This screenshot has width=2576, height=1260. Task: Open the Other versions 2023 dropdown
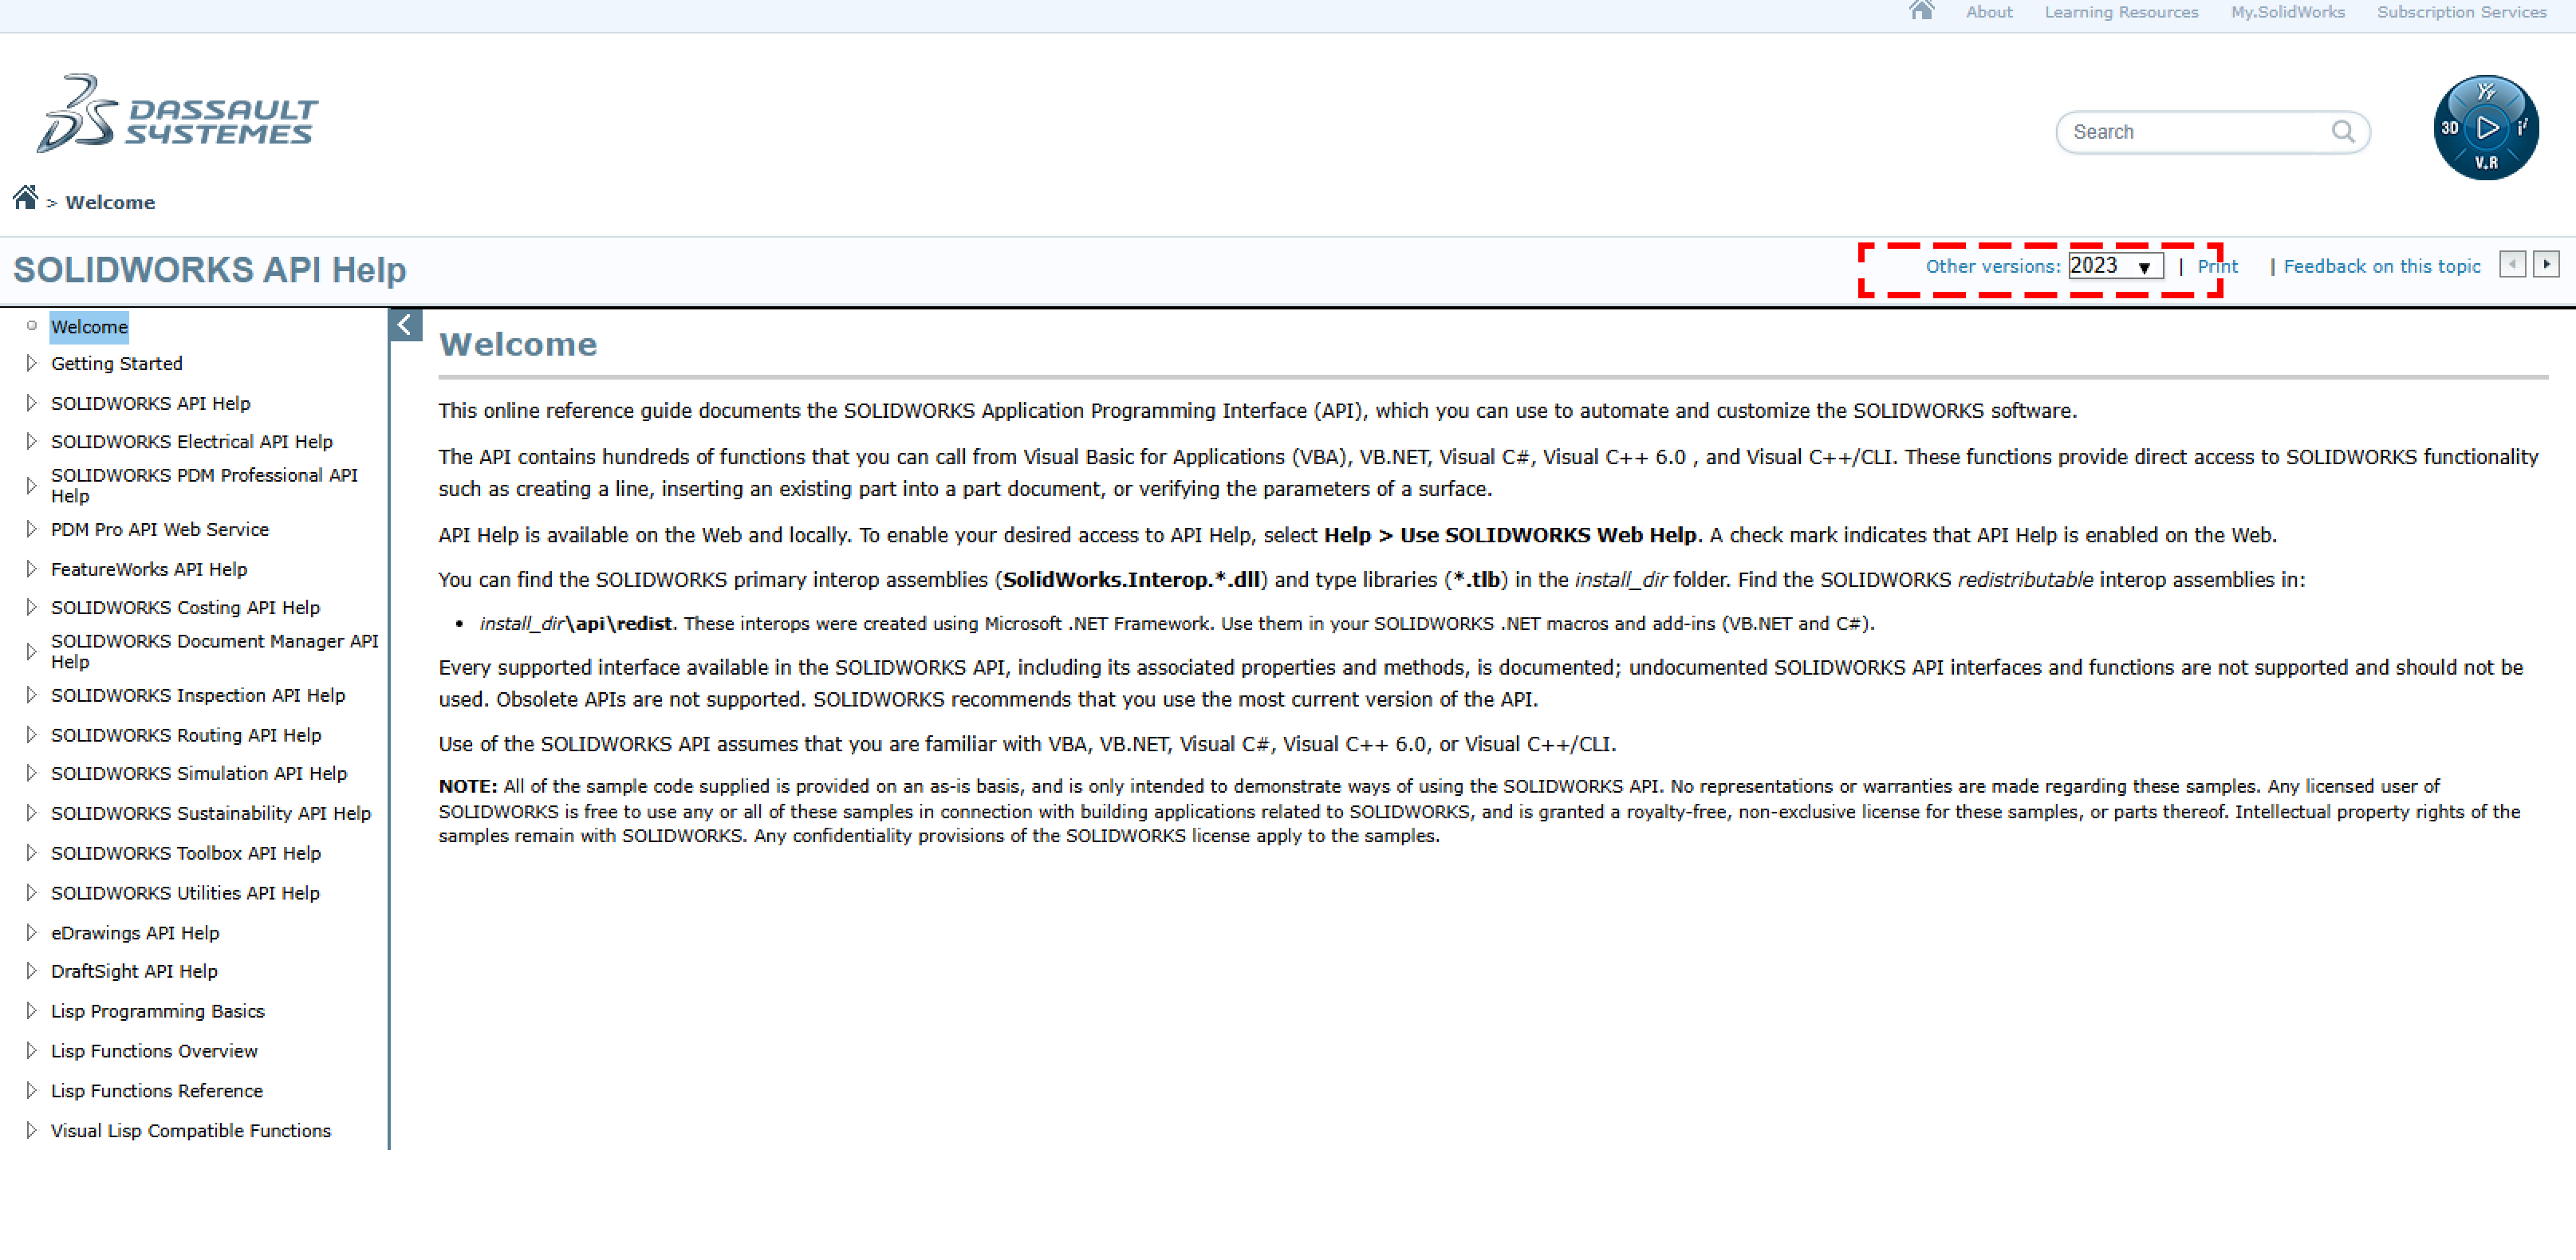pyautogui.click(x=2115, y=266)
